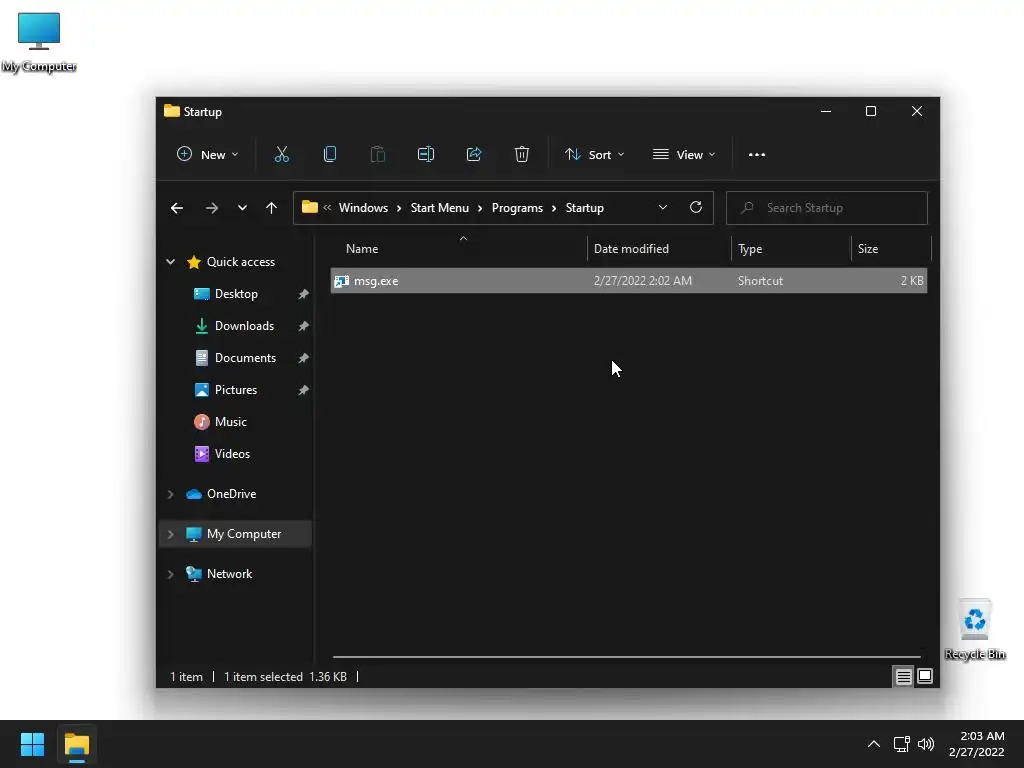Open the My Computer desktop icon
Screen dimensions: 1024x768
(x=39, y=42)
